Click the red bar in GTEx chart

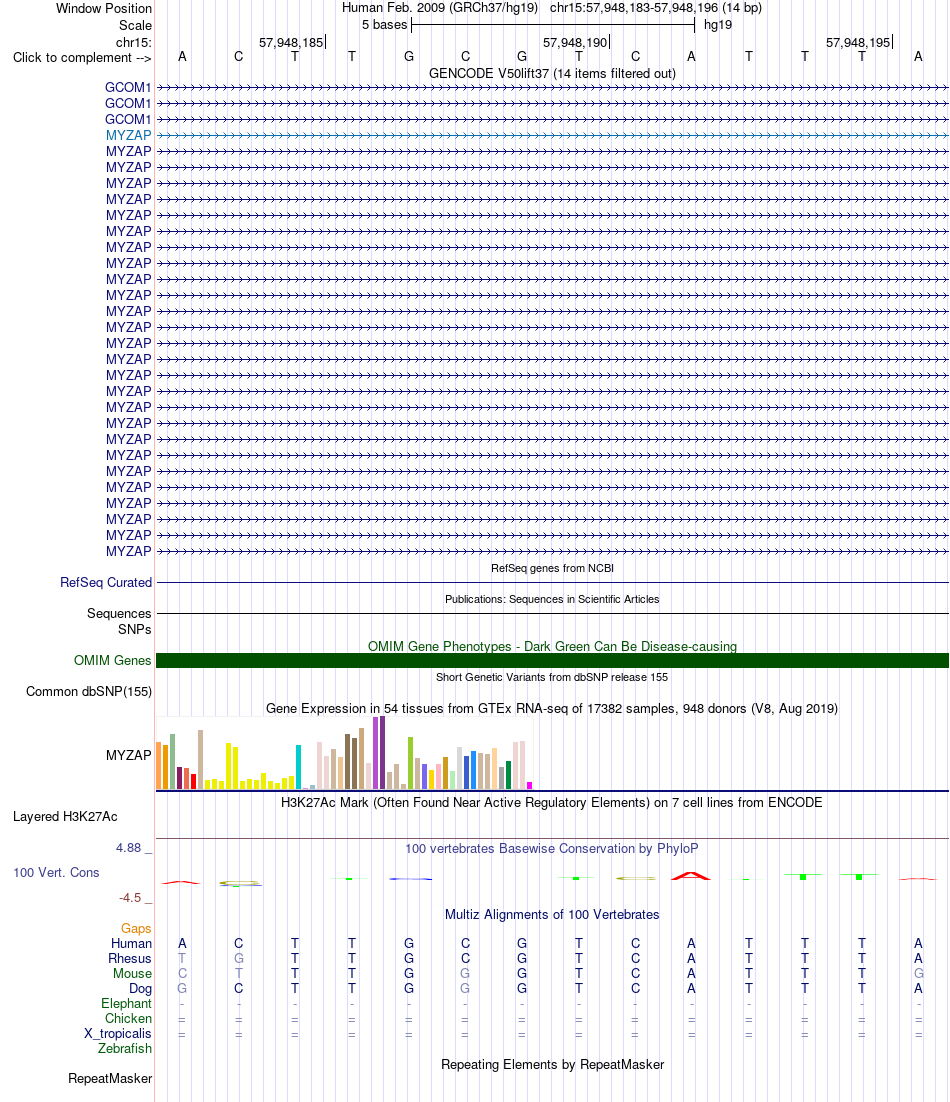193,781
